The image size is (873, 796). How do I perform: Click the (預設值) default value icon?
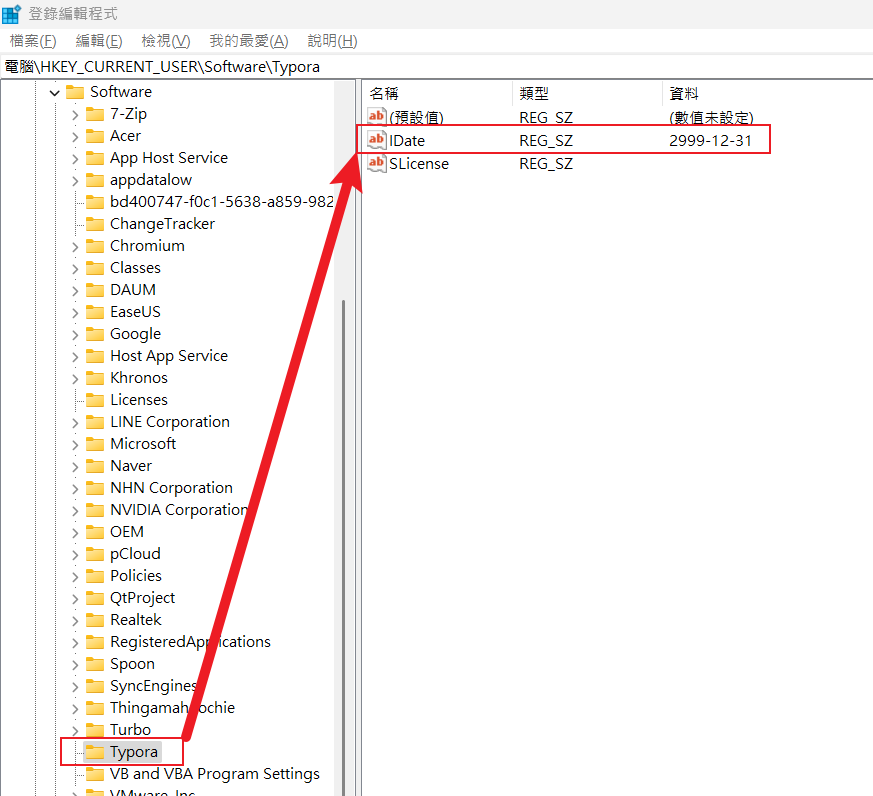tap(376, 117)
